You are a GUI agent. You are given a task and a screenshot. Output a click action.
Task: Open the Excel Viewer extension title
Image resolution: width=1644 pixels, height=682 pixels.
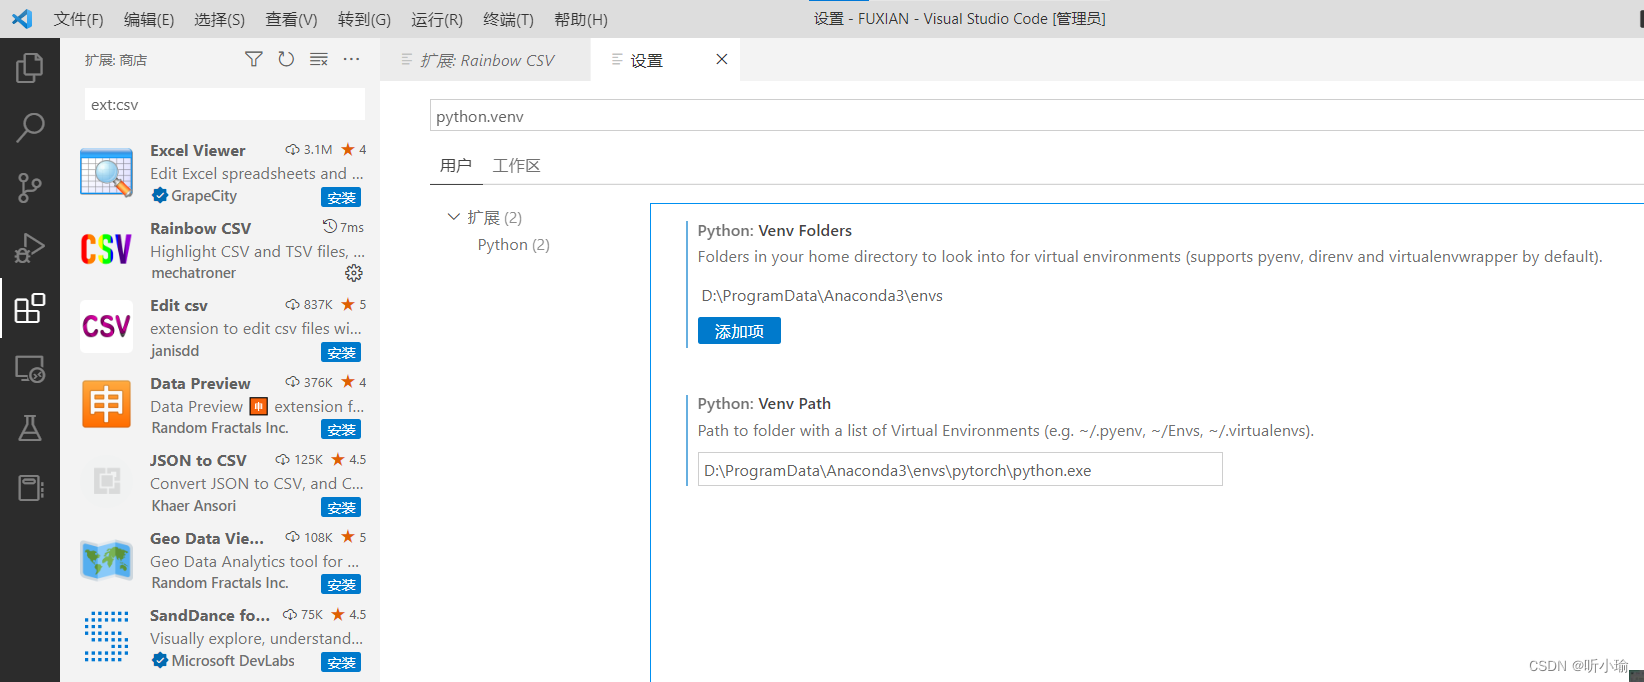[x=198, y=150]
